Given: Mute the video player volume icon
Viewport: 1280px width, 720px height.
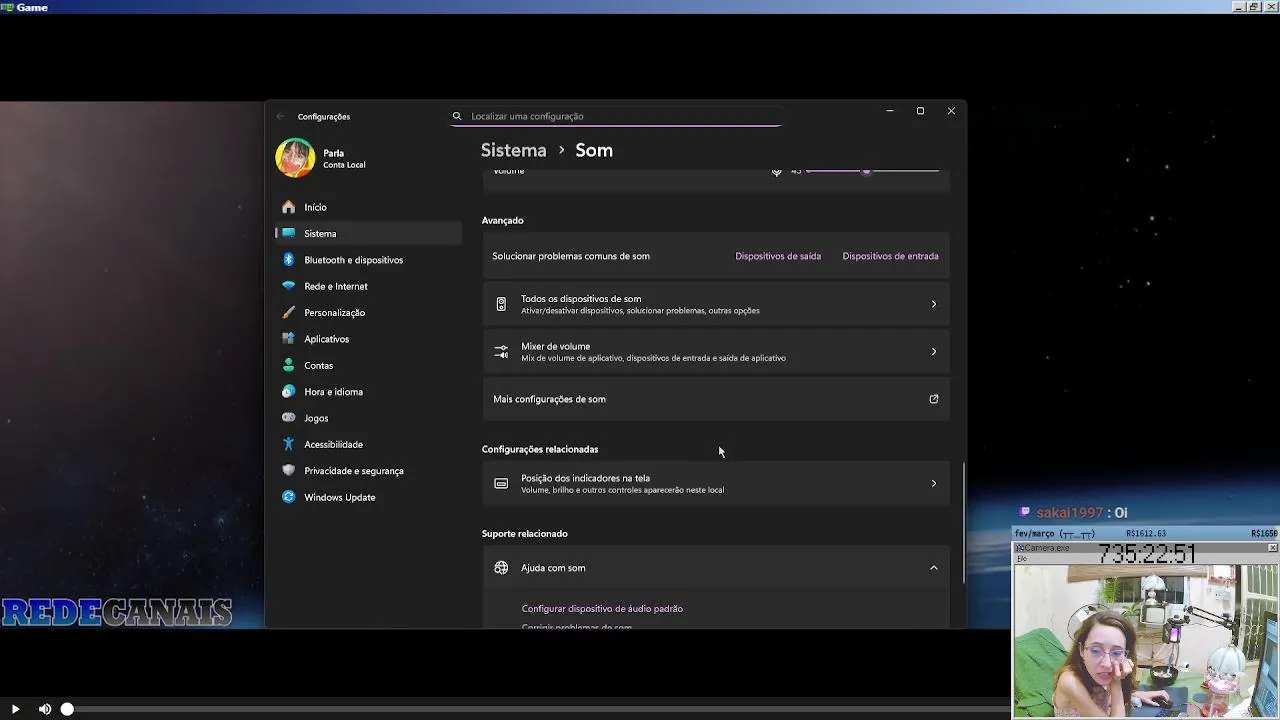Looking at the screenshot, I should click(x=45, y=709).
